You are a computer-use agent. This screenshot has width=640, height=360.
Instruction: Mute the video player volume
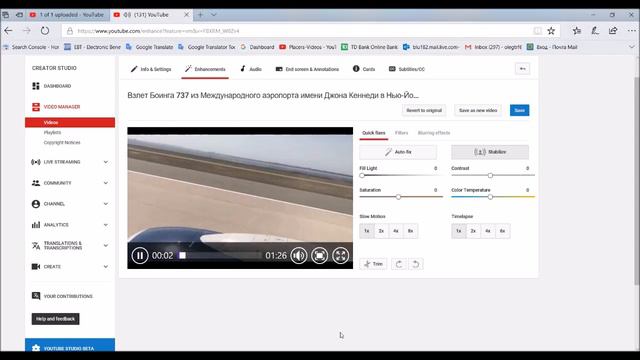pos(299,256)
